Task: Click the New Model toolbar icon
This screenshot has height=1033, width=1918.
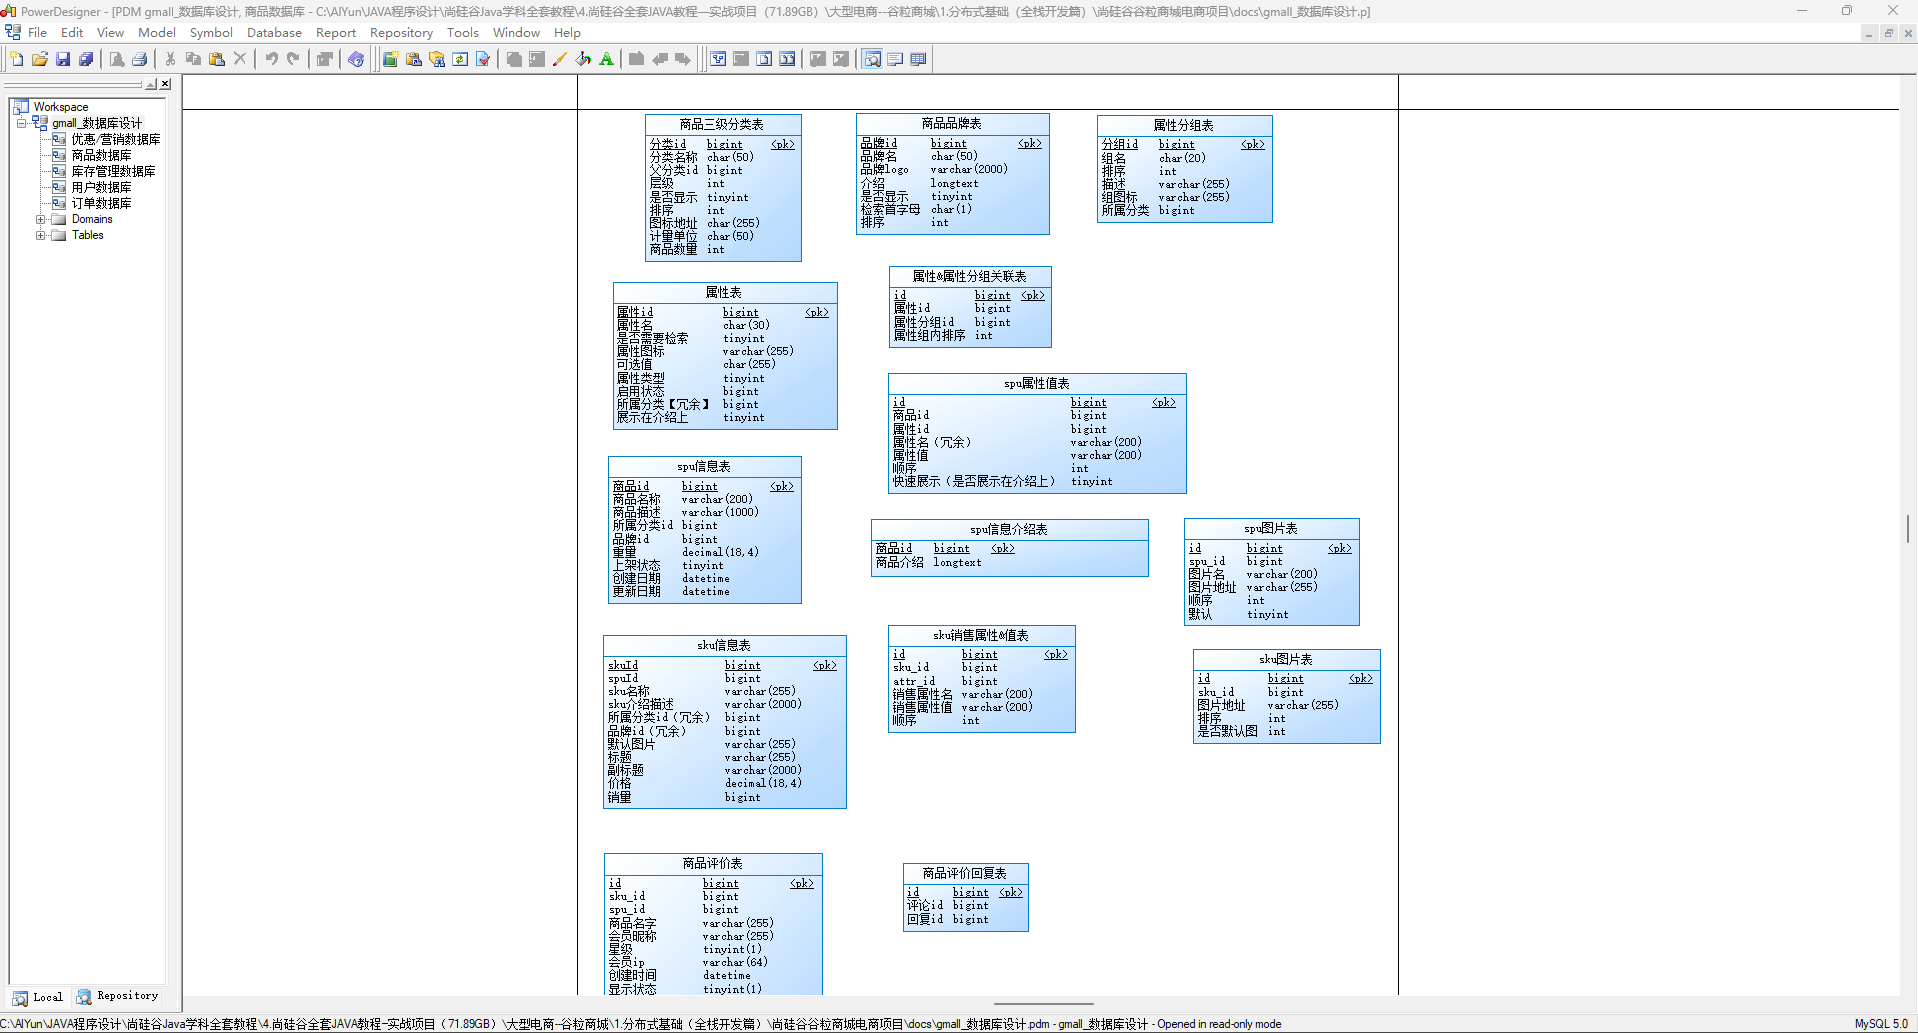Action: coord(17,59)
